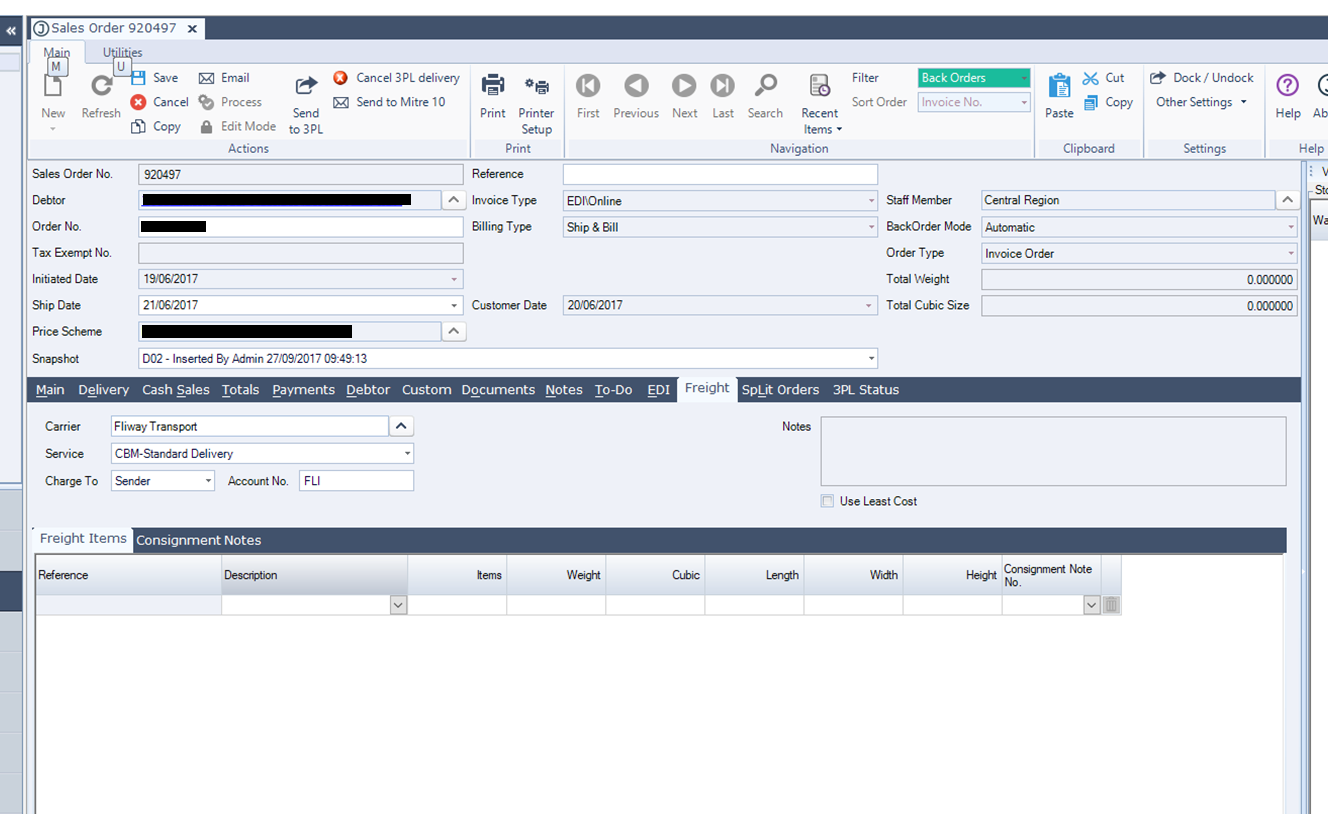Screen dimensions: 1328x814
Task: Click the Search magnifier icon
Action: coord(765,86)
